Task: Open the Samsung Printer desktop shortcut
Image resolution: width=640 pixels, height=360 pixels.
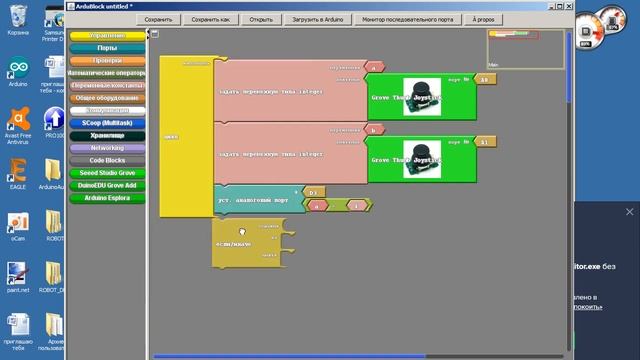Action: [x=54, y=24]
